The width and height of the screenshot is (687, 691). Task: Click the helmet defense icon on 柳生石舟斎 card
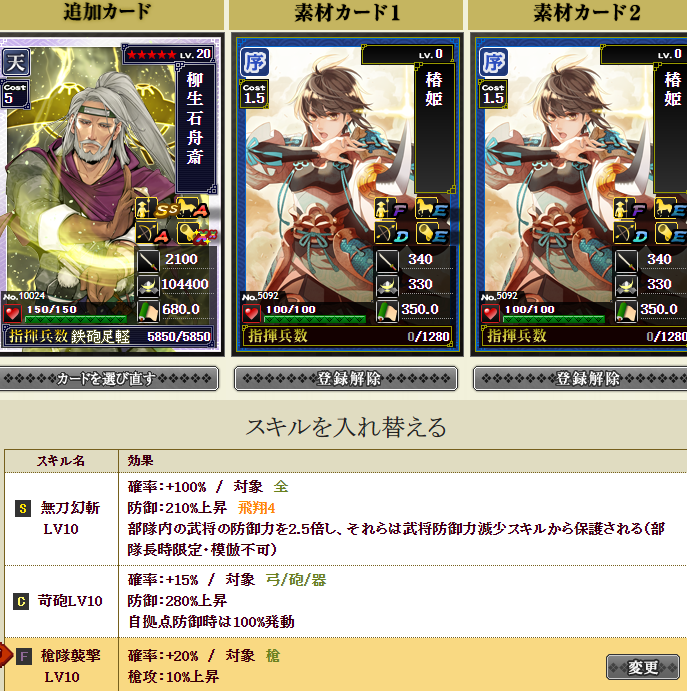pos(148,286)
